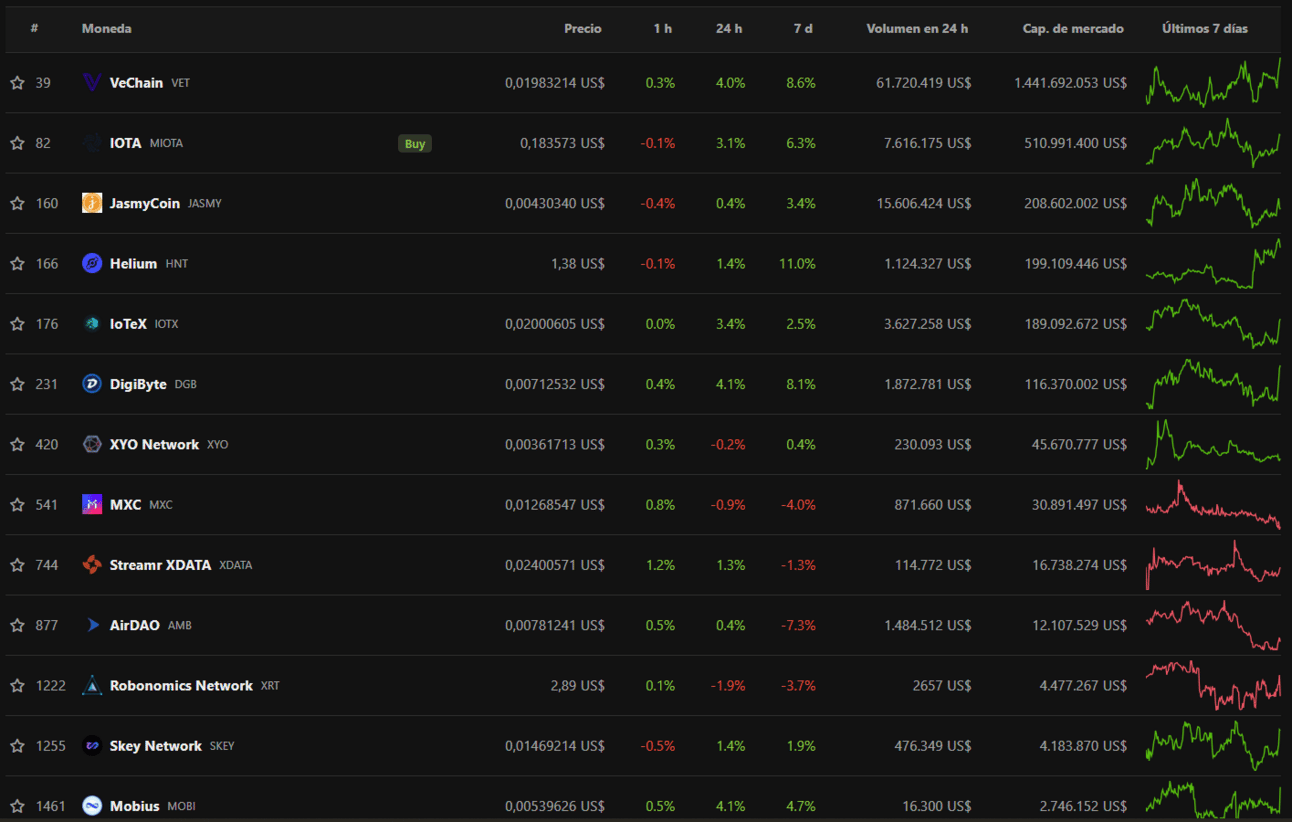Open the Streamr XDATA name link
This screenshot has height=822, width=1292.
[x=160, y=565]
